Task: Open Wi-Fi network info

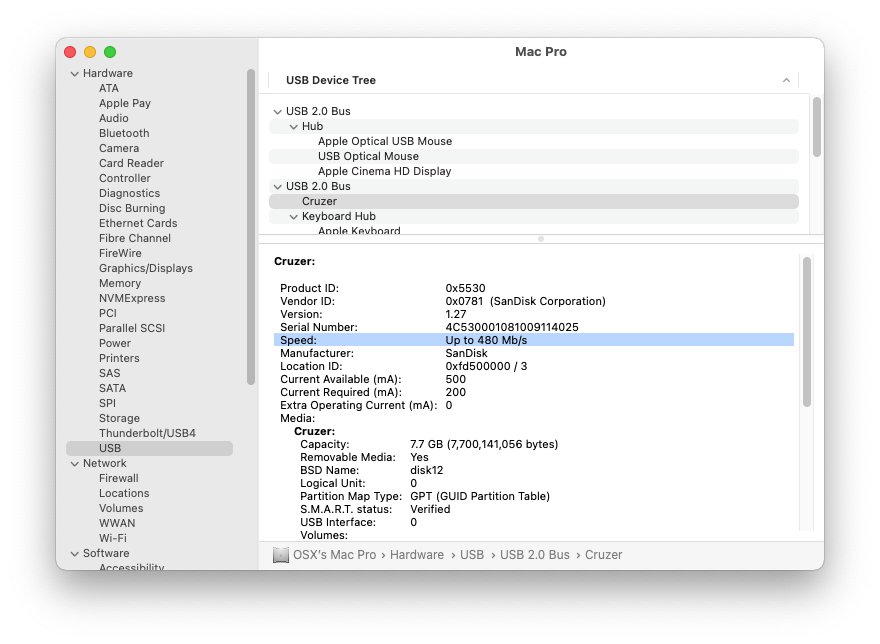Action: click(x=113, y=538)
